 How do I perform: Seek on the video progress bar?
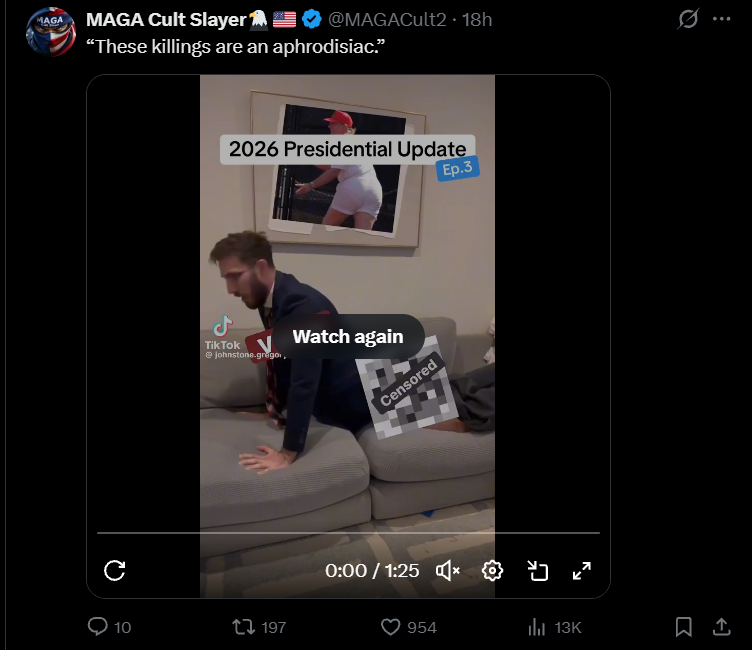point(348,532)
